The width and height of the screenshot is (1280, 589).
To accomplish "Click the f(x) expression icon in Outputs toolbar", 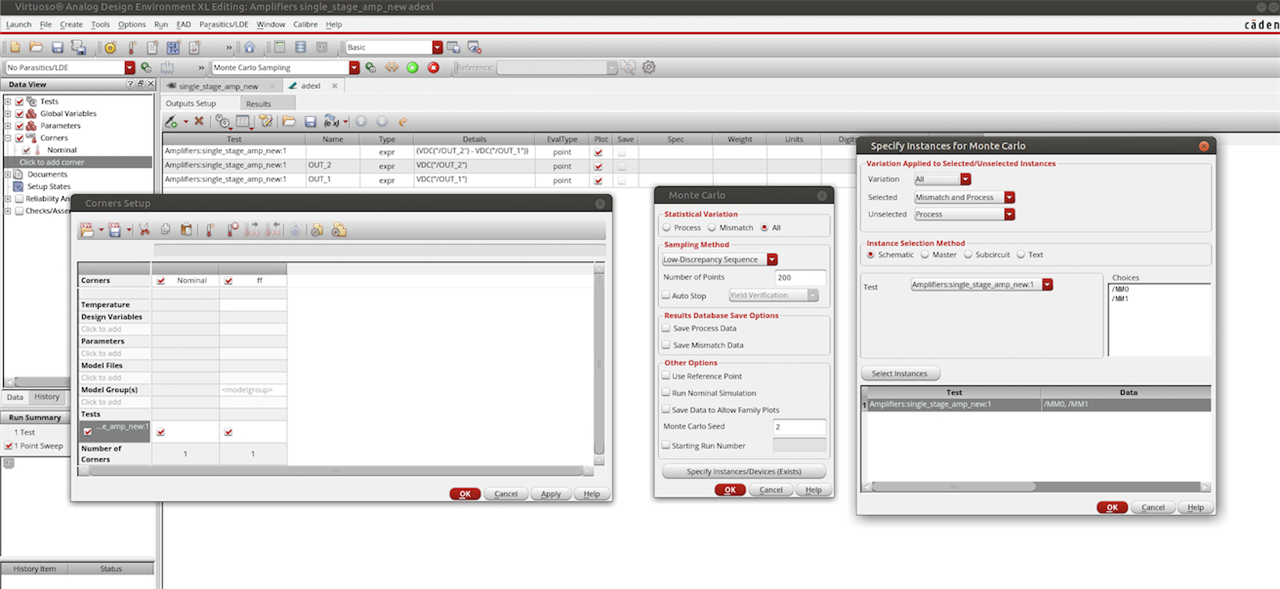I will 331,121.
